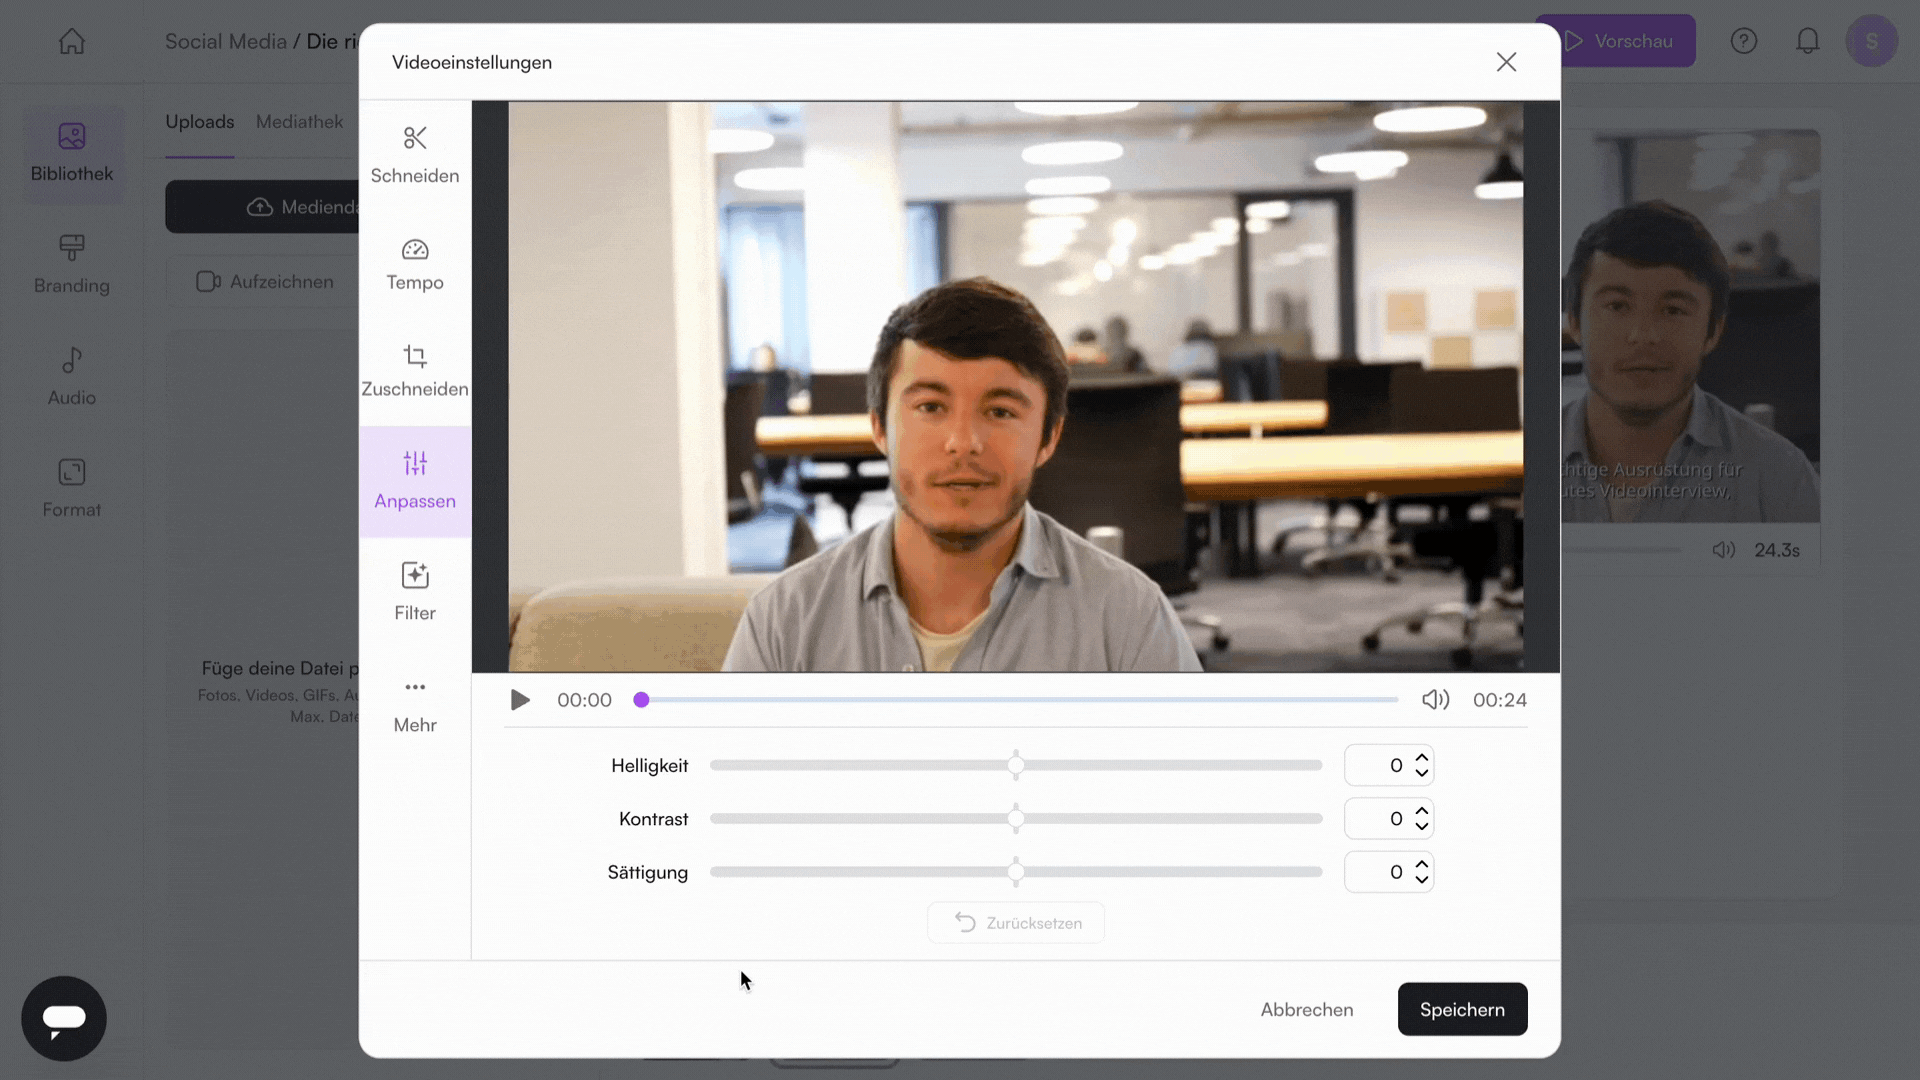Click the Vorschau preview button

tap(1628, 41)
